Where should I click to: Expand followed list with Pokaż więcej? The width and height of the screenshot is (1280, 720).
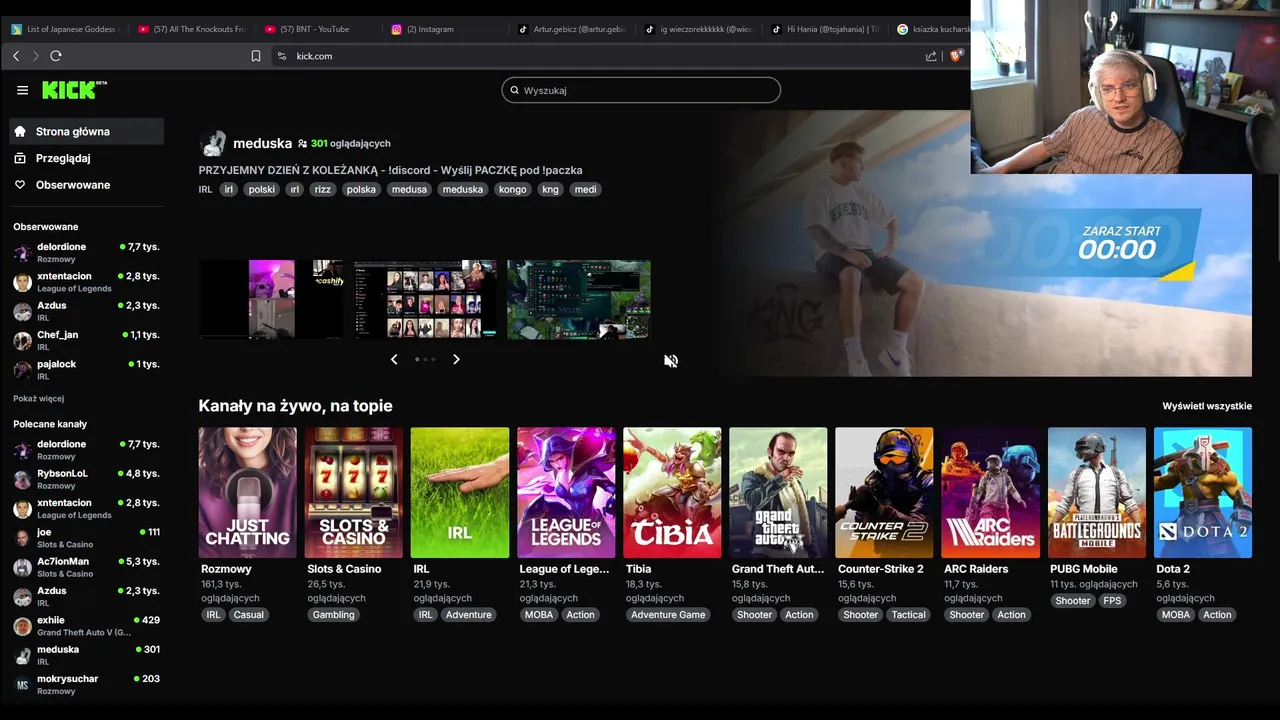39,398
